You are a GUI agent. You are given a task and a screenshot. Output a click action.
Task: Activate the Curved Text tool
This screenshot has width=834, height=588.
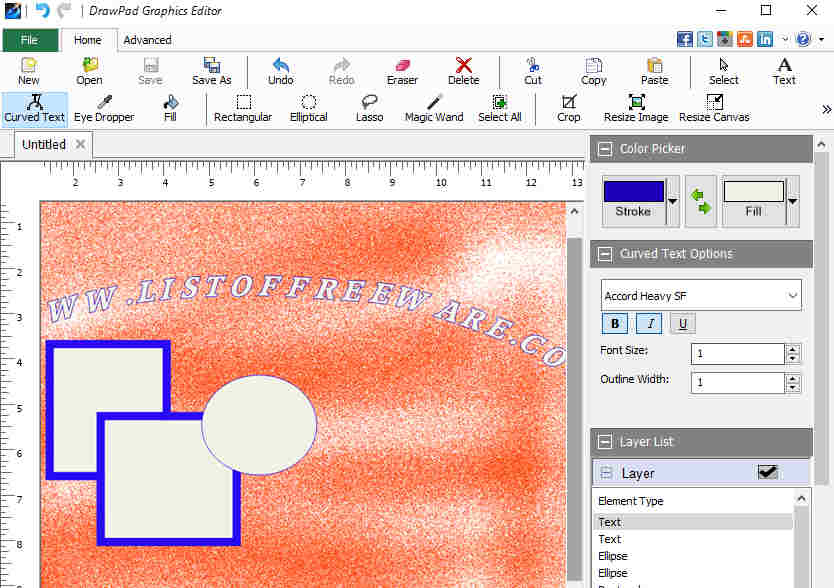click(x=35, y=109)
